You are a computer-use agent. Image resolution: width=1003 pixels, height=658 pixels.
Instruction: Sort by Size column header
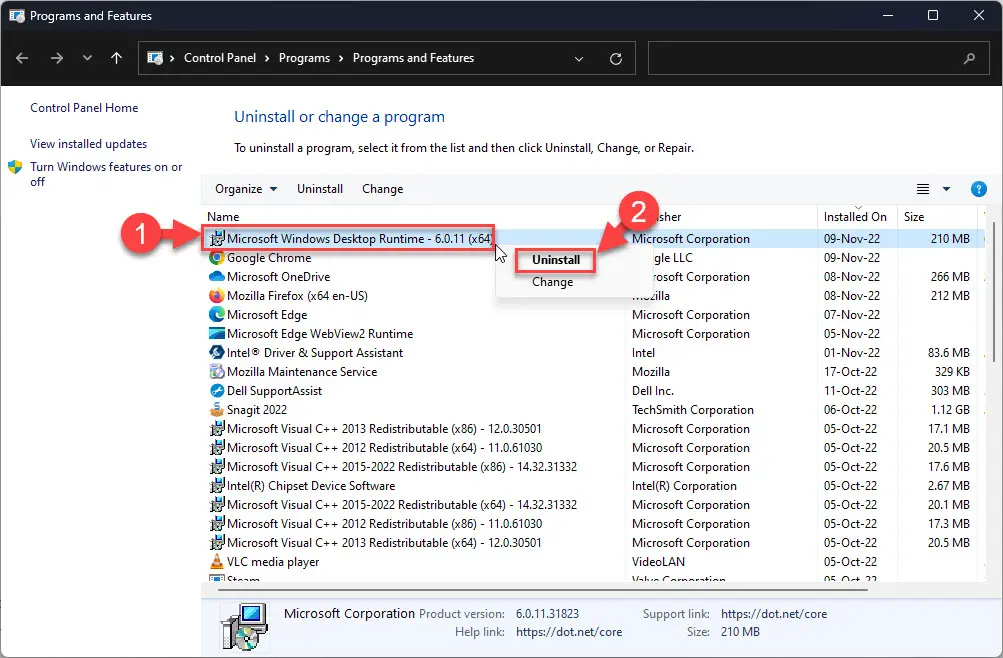click(x=914, y=217)
